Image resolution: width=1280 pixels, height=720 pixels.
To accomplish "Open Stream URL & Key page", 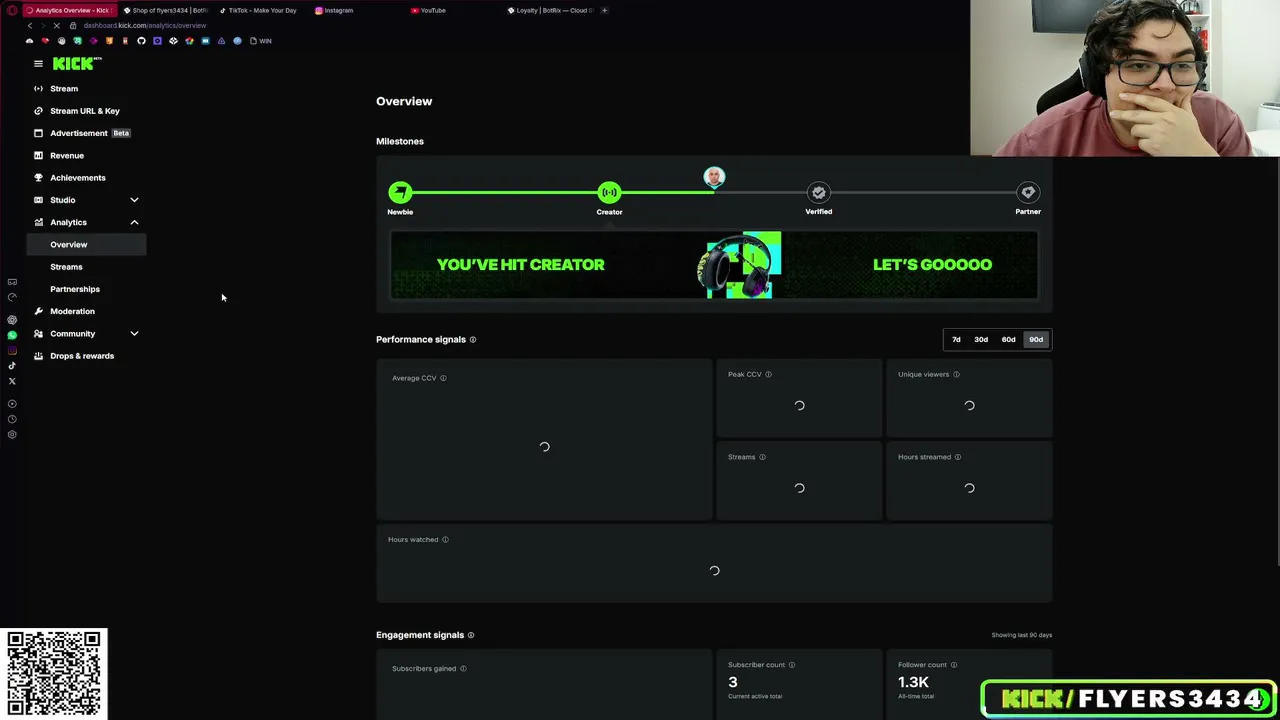I will [x=85, y=111].
